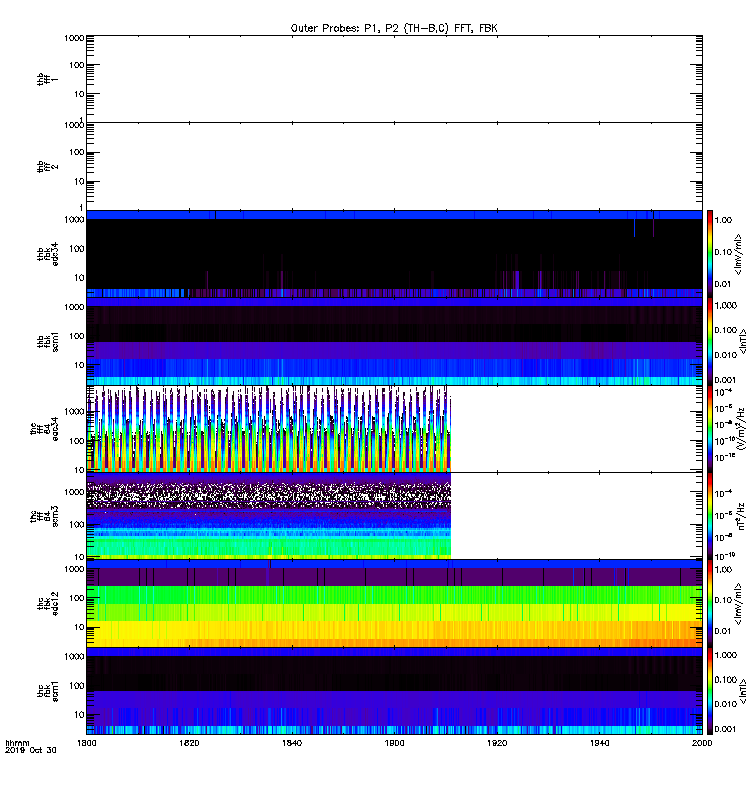The image size is (750, 800).
Task: Click the 1900 time axis label
Action: (x=394, y=743)
